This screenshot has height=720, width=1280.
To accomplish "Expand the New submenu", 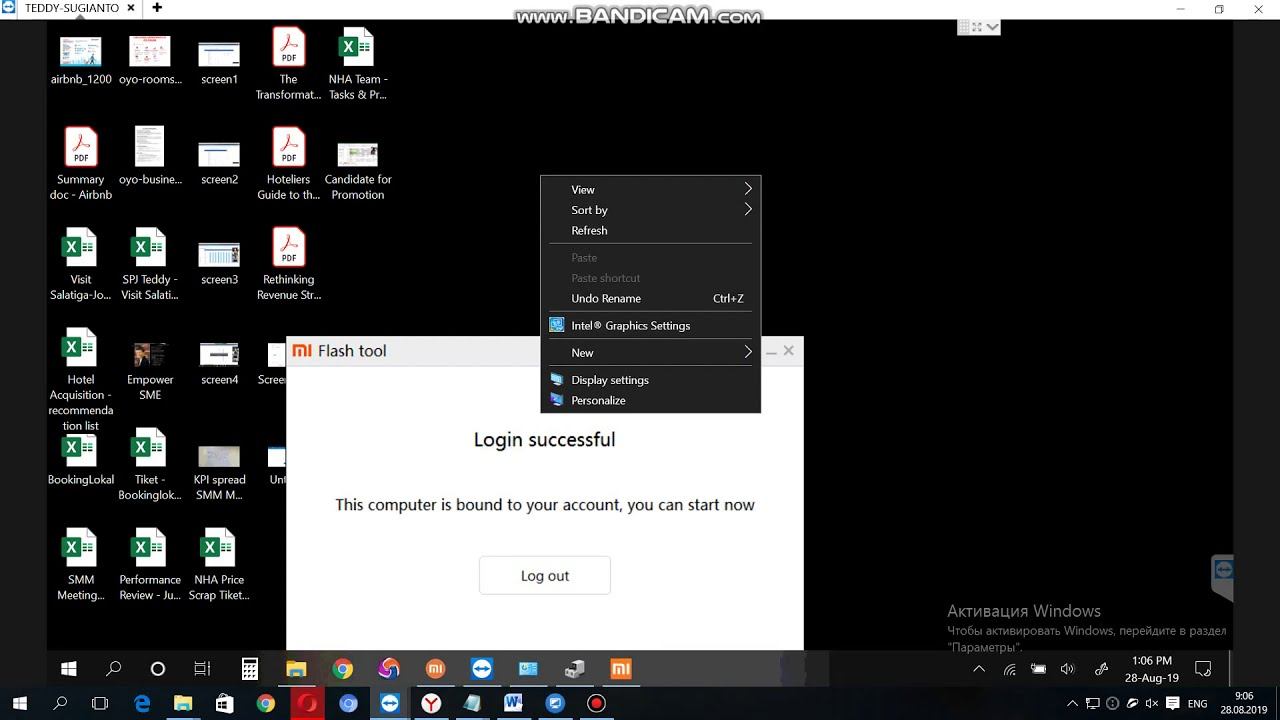I will 650,352.
